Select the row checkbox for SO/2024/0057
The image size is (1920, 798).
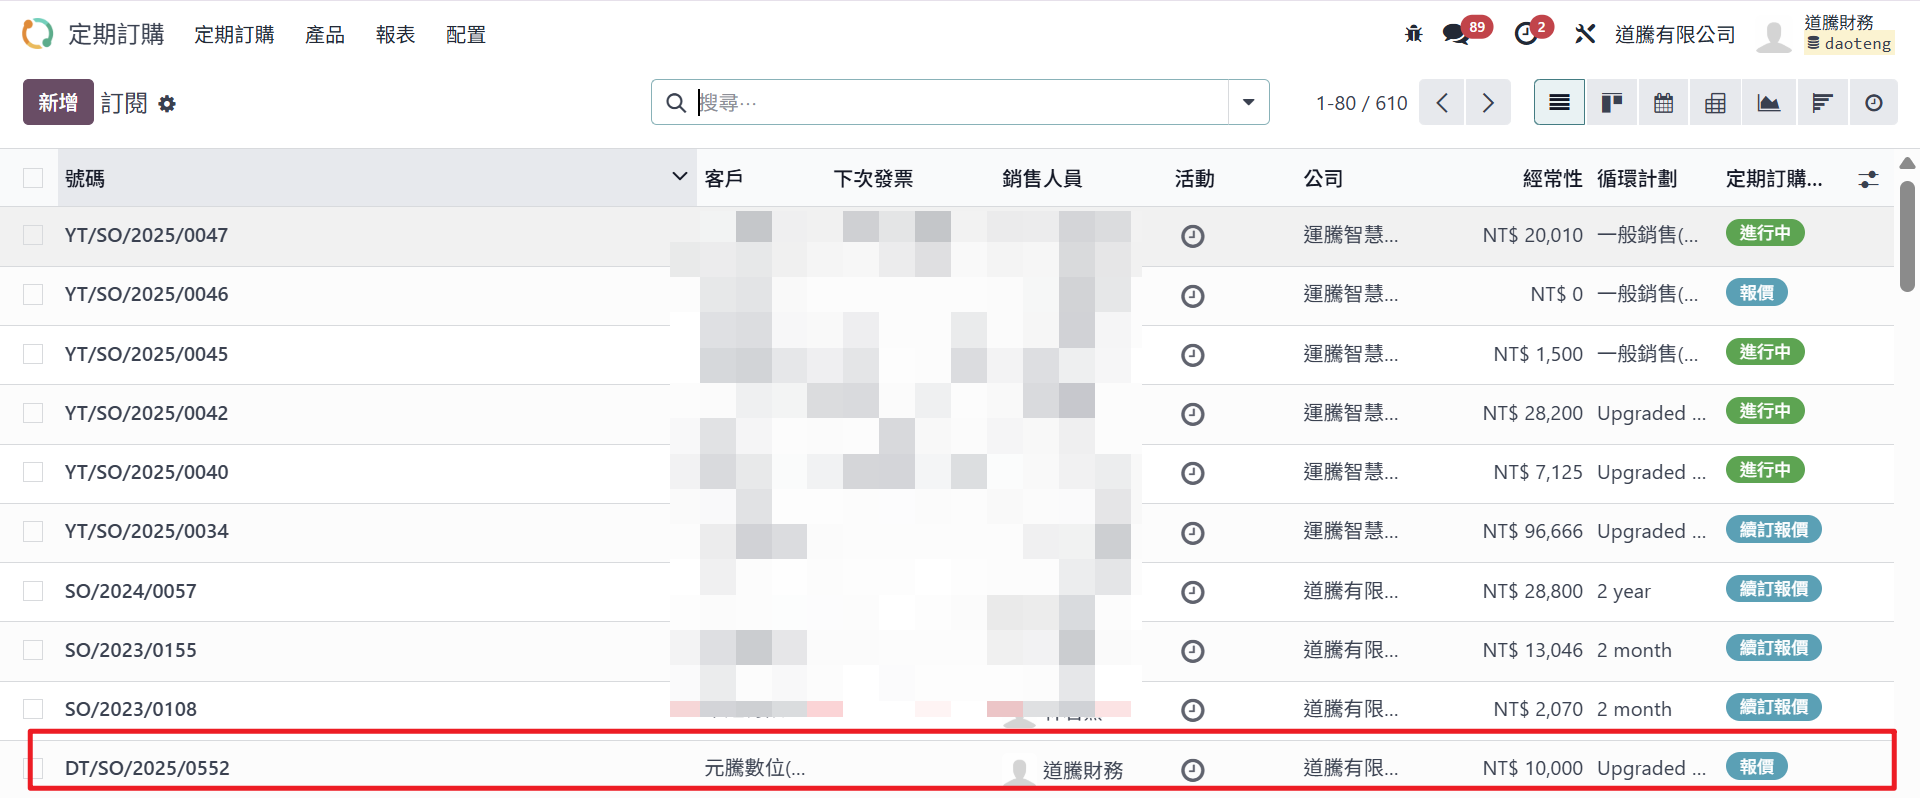pos(33,591)
